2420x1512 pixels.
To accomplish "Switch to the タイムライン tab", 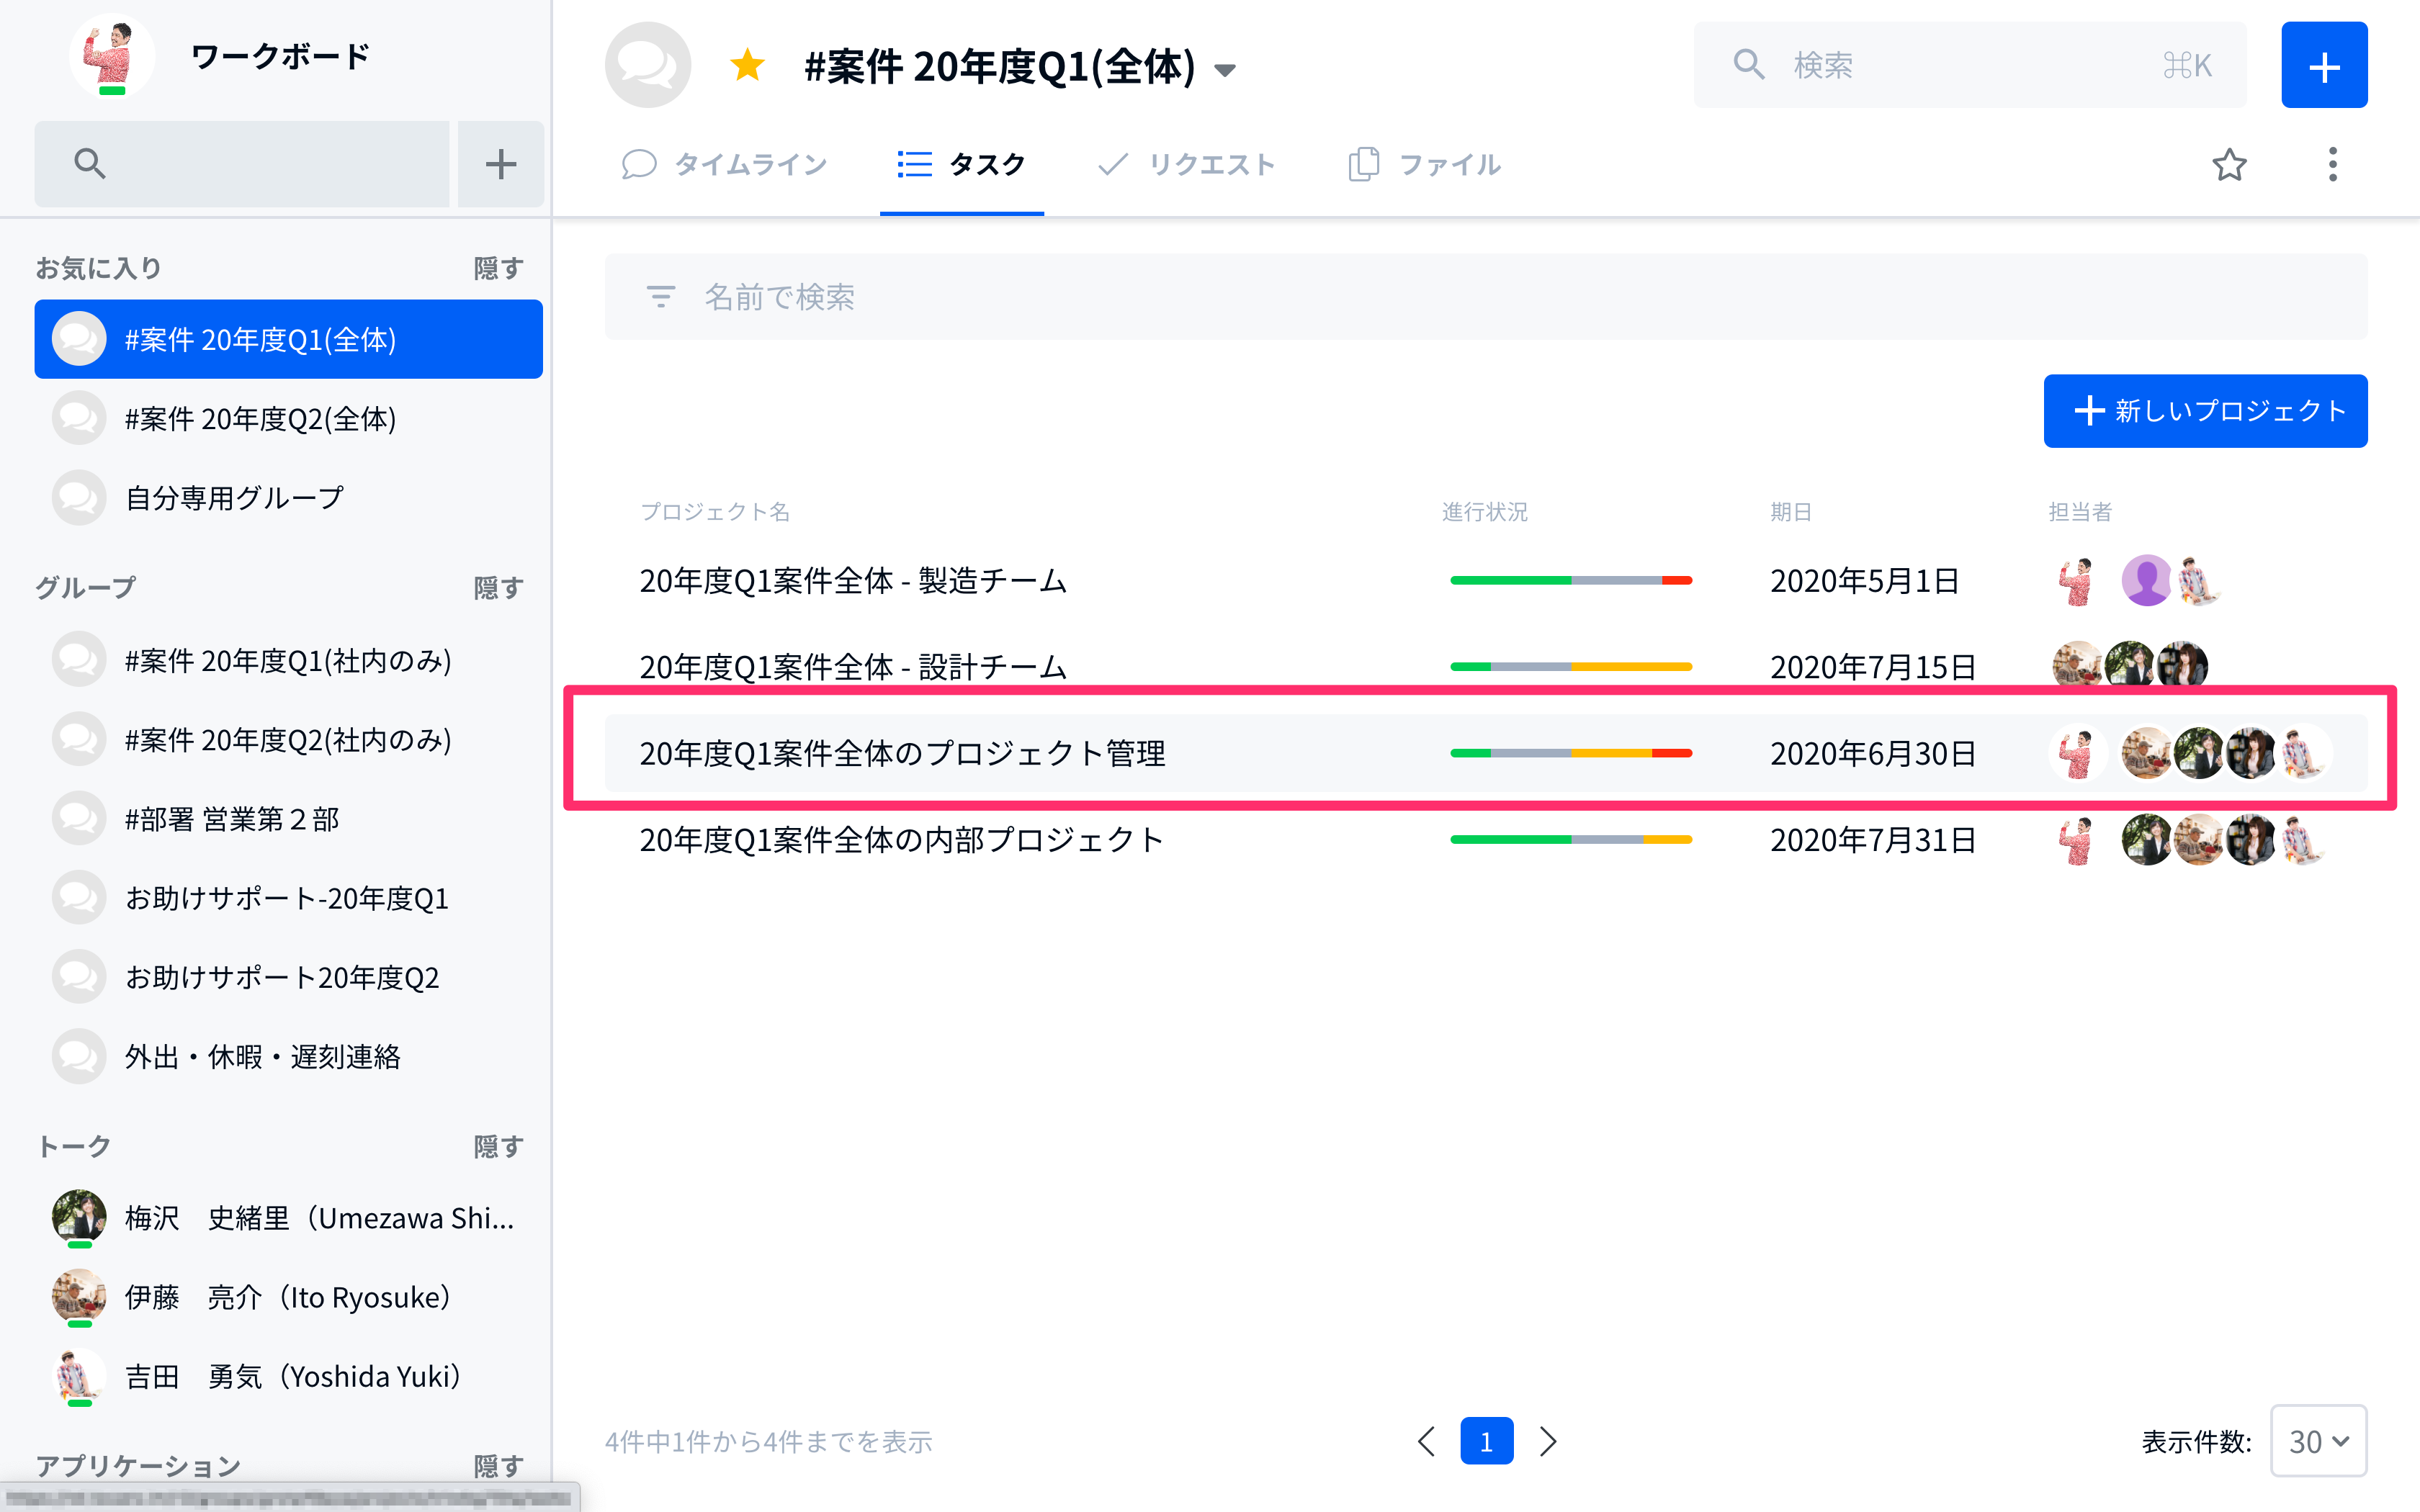I will [725, 165].
